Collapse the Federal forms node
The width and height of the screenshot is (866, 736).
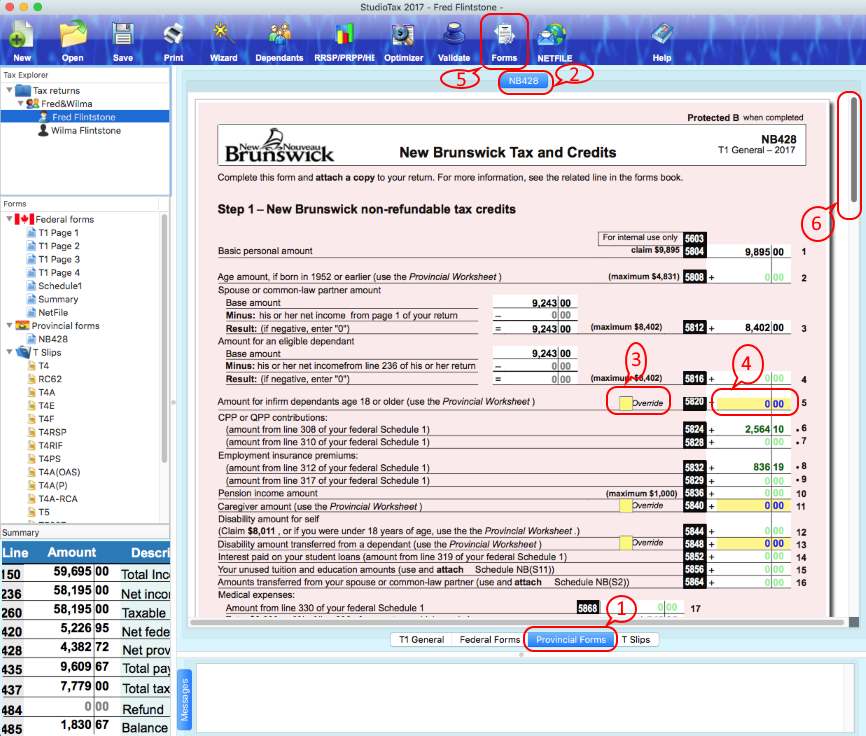pos(9,219)
